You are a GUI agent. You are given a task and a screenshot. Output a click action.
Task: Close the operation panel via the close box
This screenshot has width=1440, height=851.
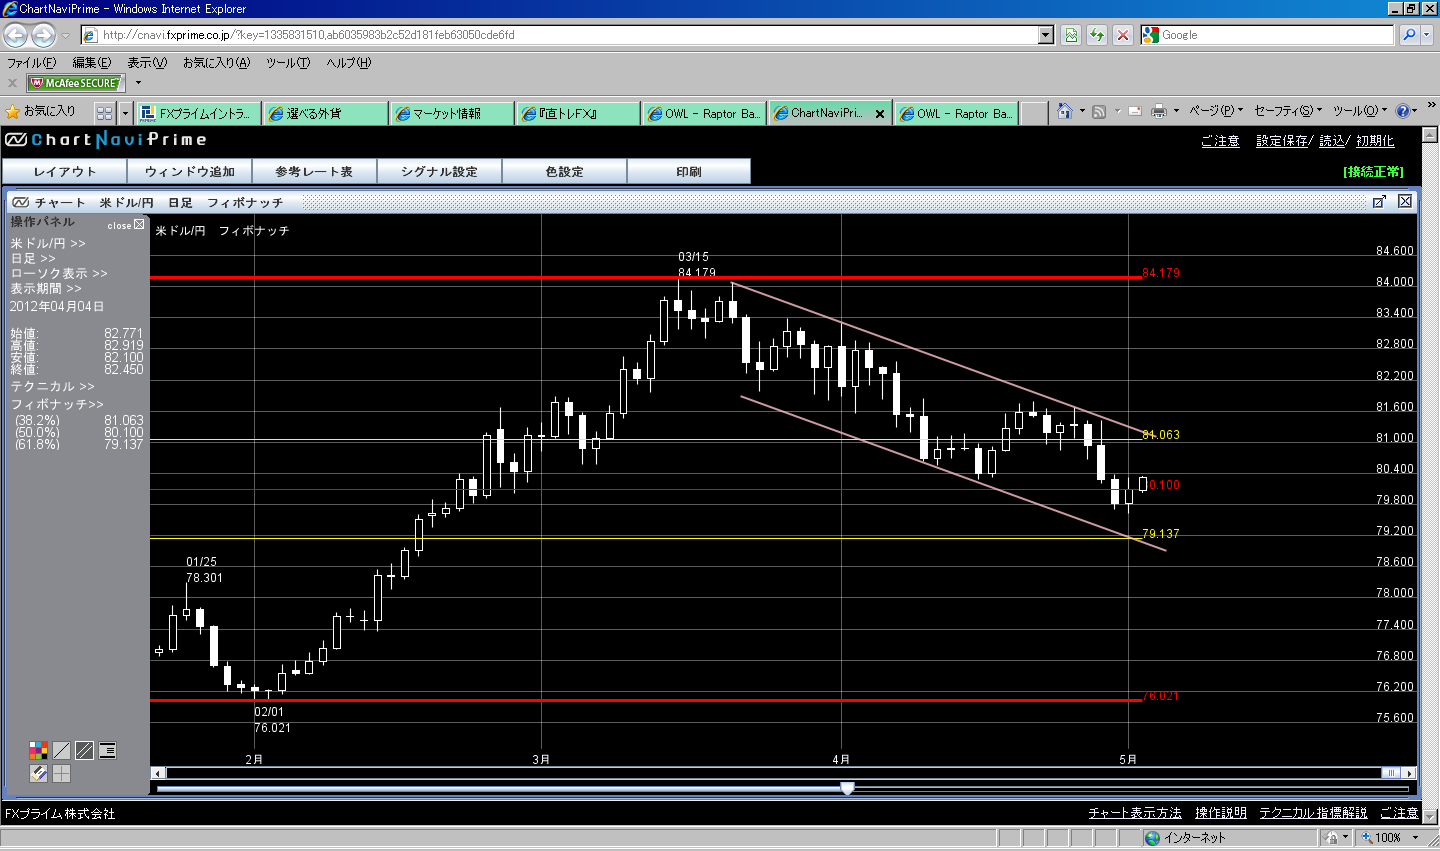coord(139,225)
